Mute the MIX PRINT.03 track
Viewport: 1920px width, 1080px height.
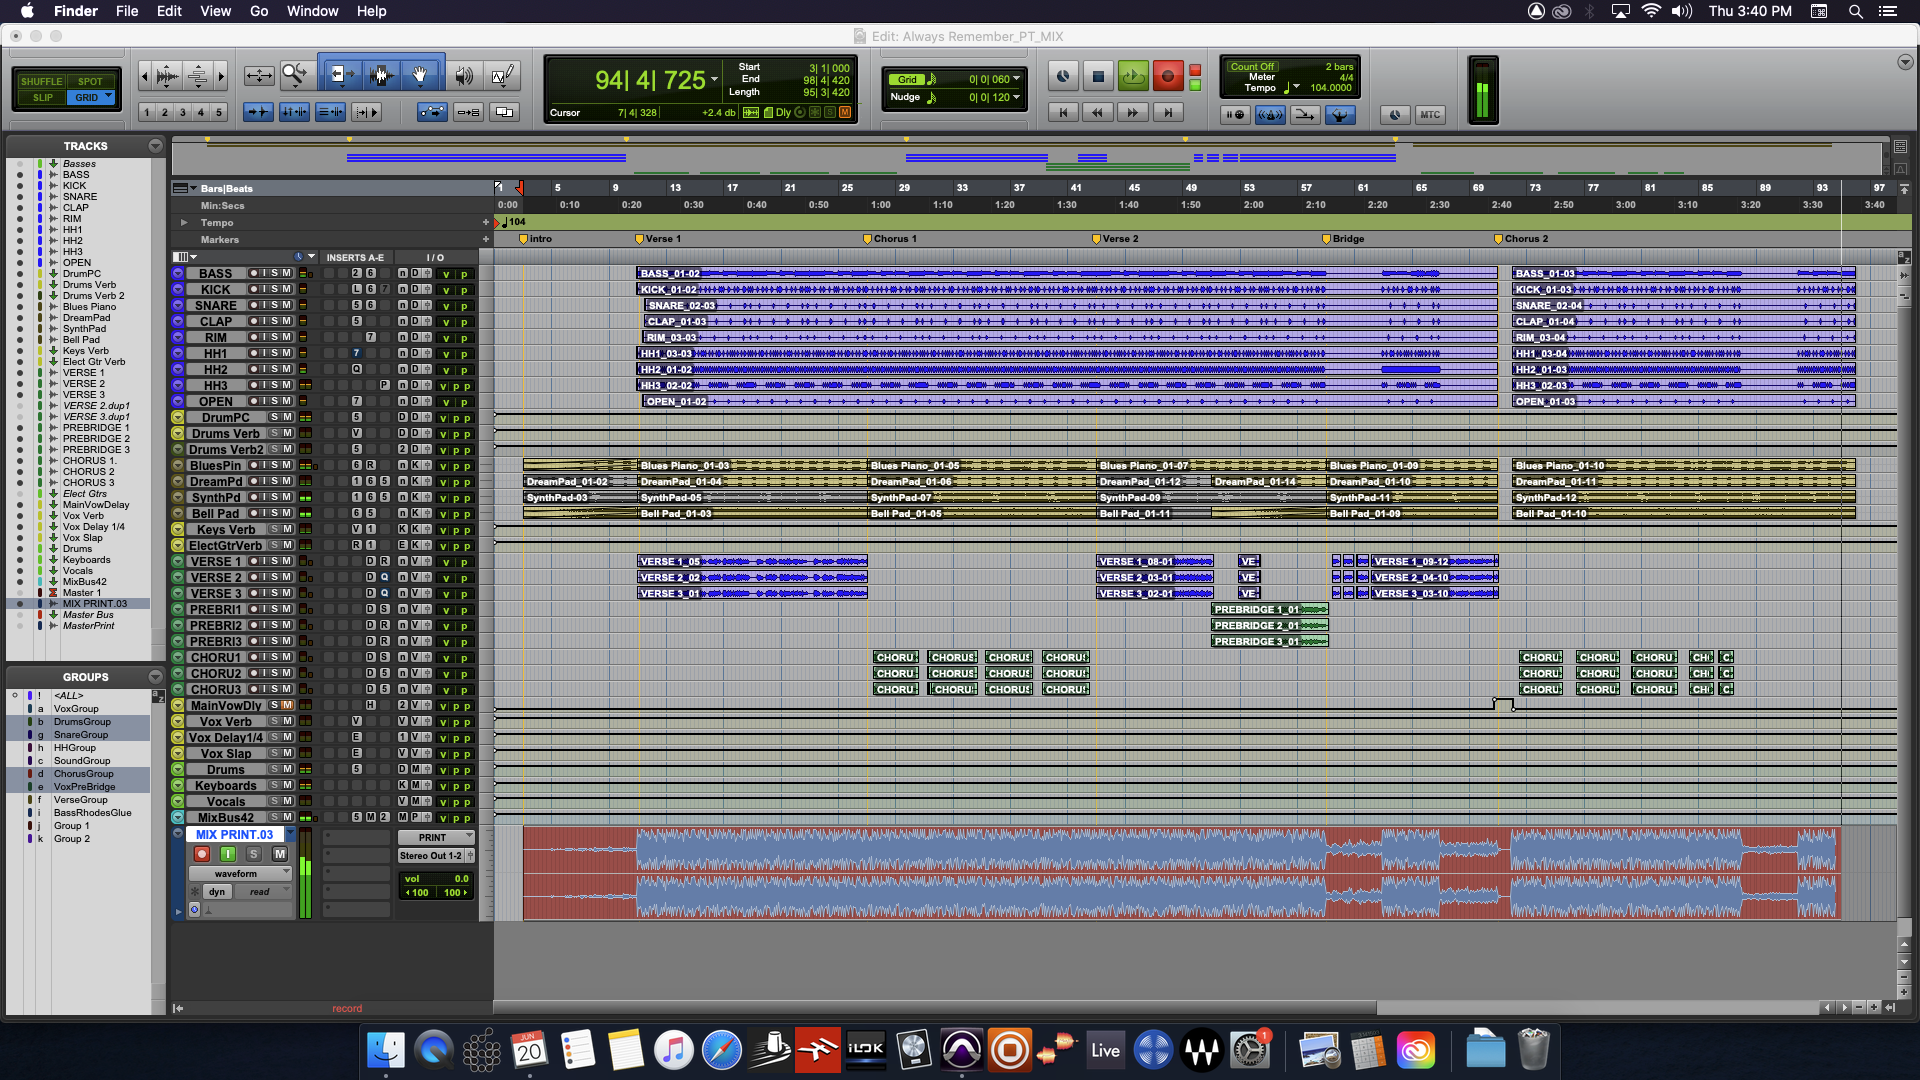(280, 854)
